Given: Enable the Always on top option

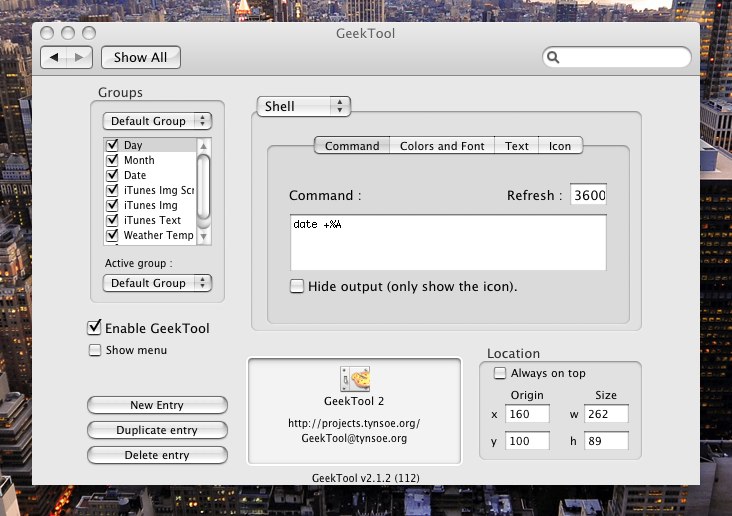Looking at the screenshot, I should pyautogui.click(x=500, y=373).
